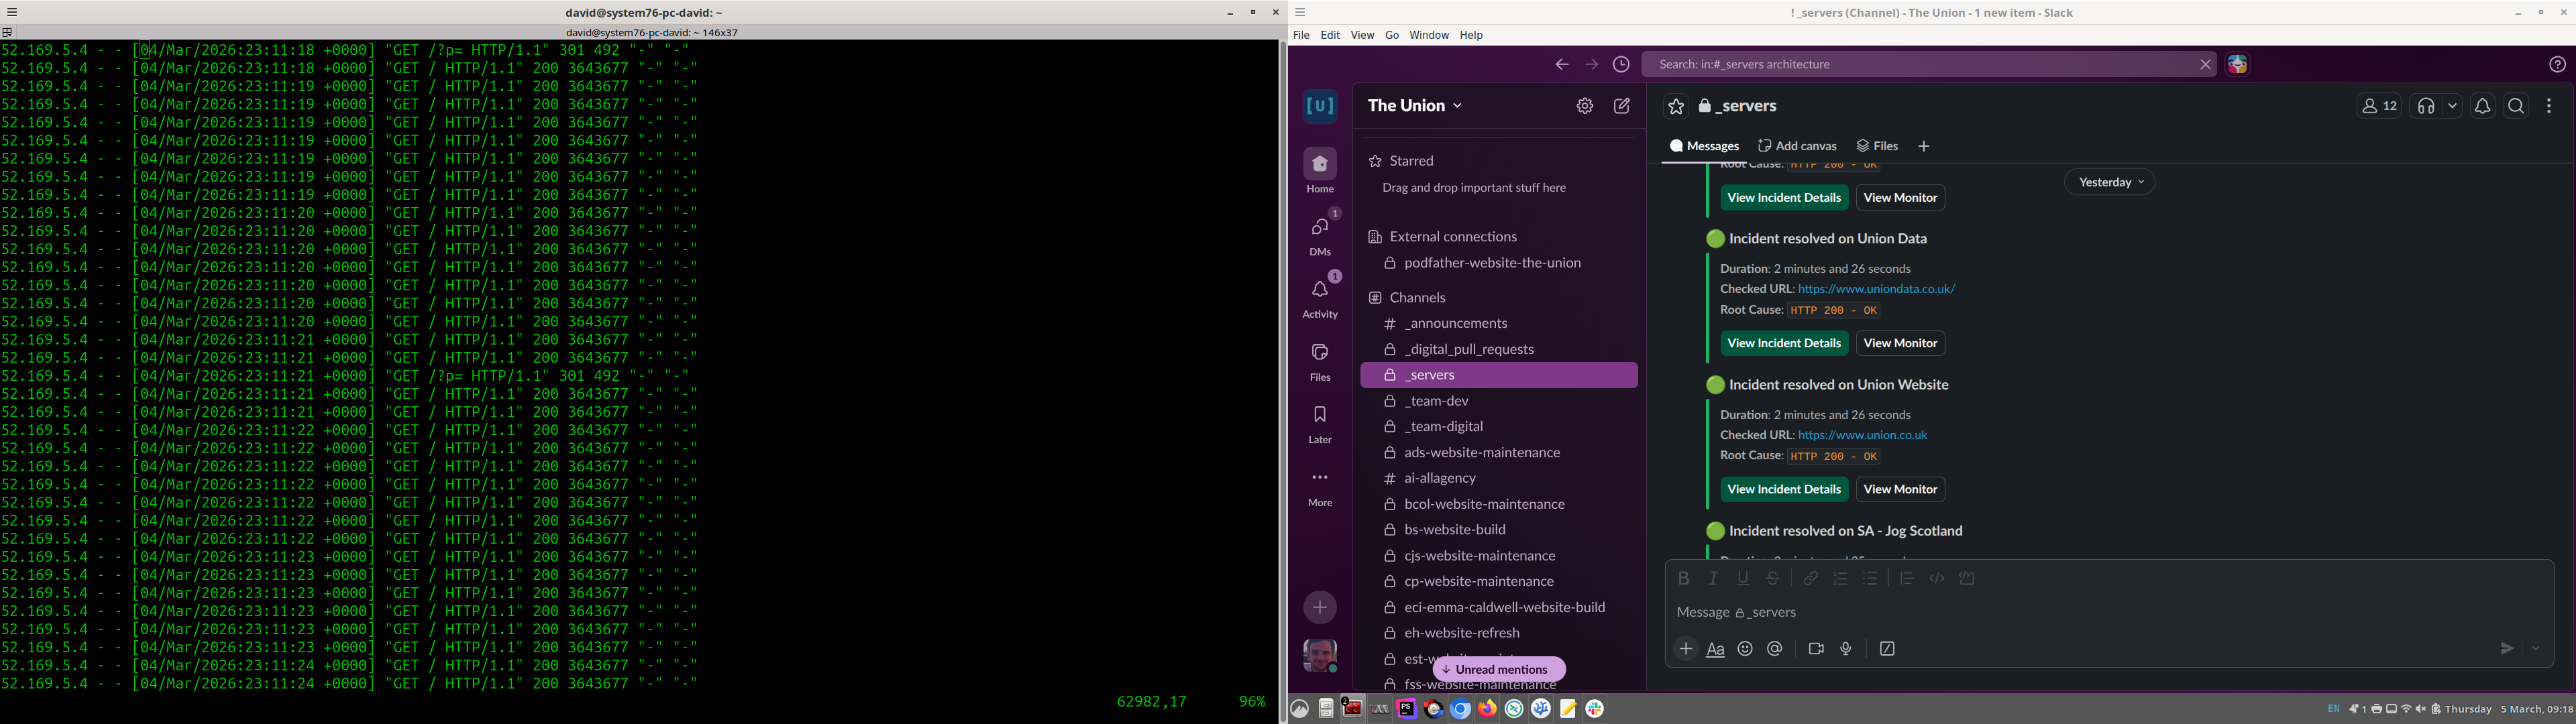2576x724 pixels.
Task: Open the emoji picker in composer
Action: pos(1745,649)
